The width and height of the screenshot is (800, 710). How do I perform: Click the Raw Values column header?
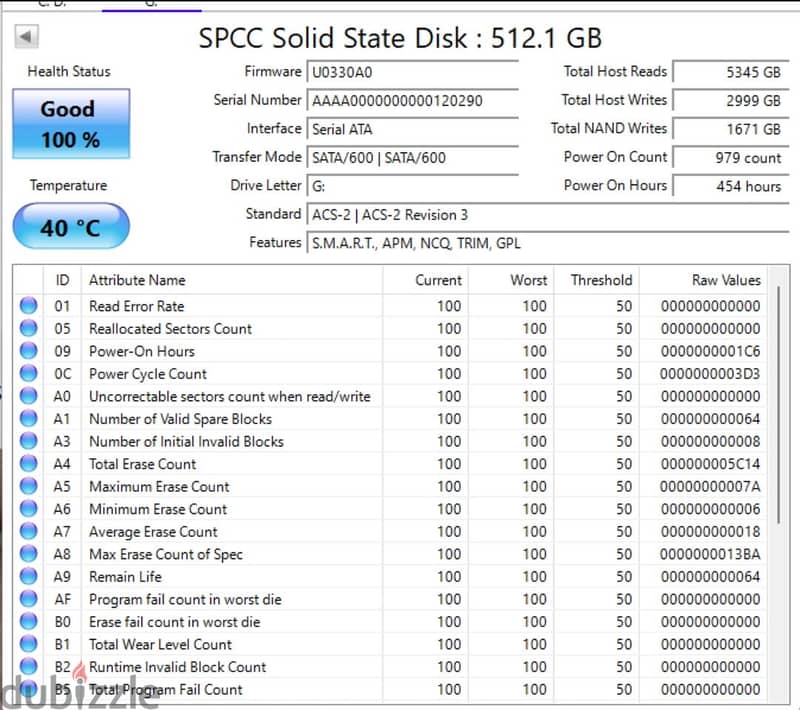(703, 280)
